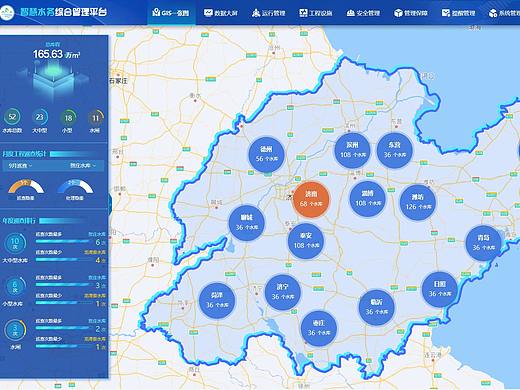
Task: Go to the 监督管理 tab
Action: pyautogui.click(x=458, y=13)
